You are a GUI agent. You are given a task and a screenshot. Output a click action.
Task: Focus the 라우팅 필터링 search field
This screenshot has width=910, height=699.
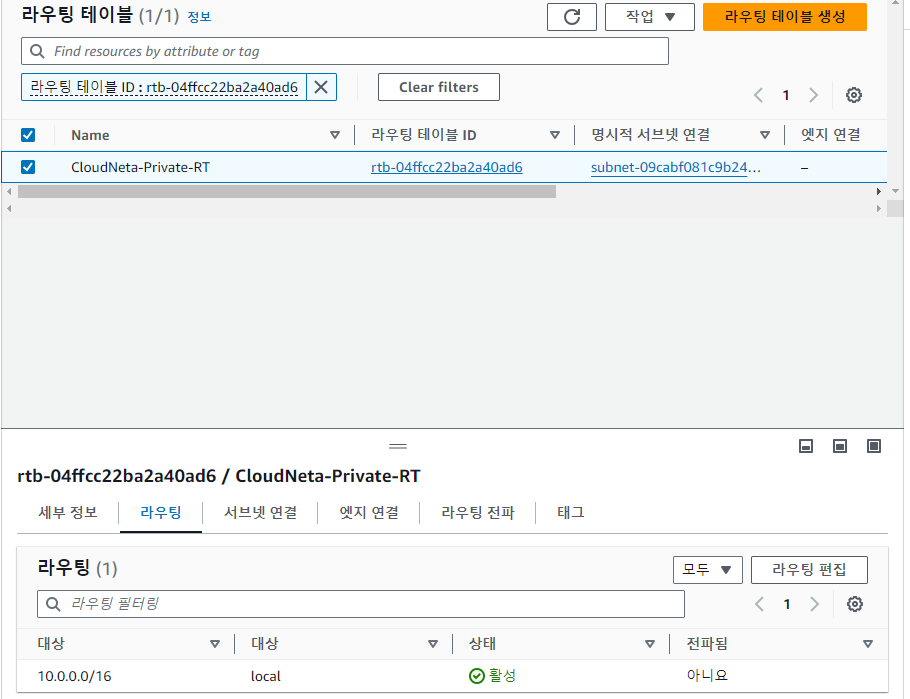point(361,604)
